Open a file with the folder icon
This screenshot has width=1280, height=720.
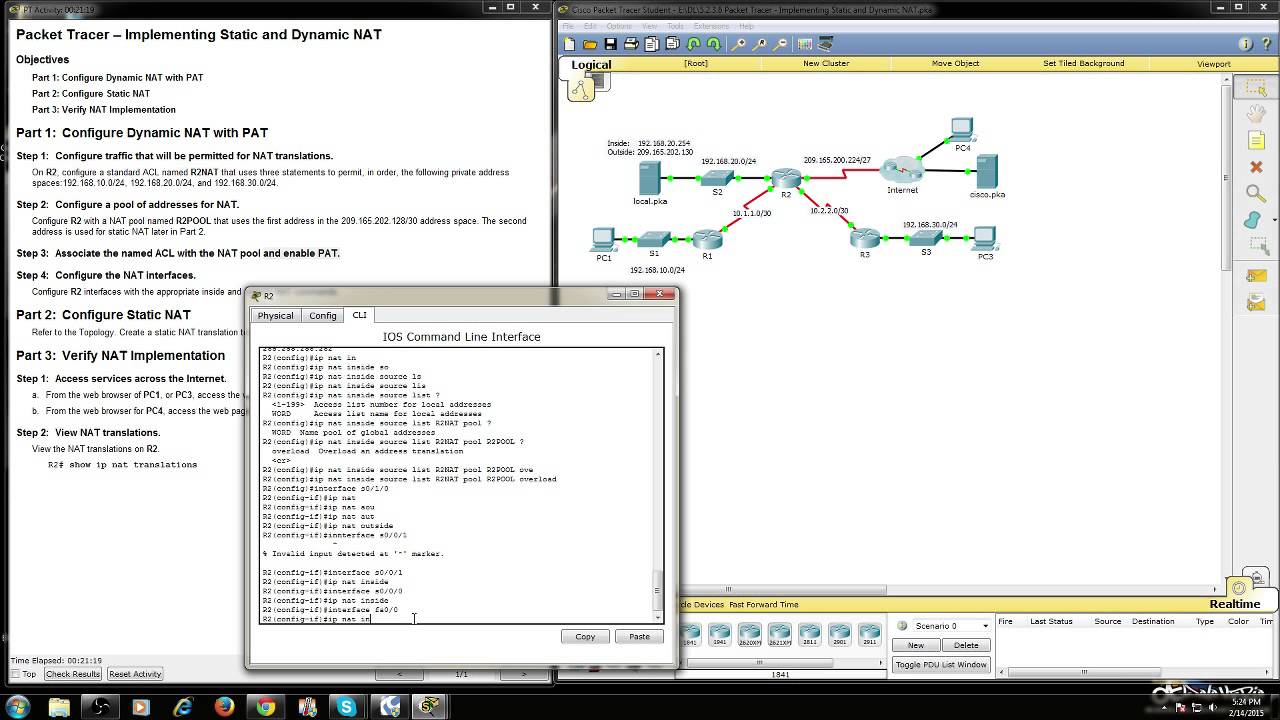click(590, 44)
